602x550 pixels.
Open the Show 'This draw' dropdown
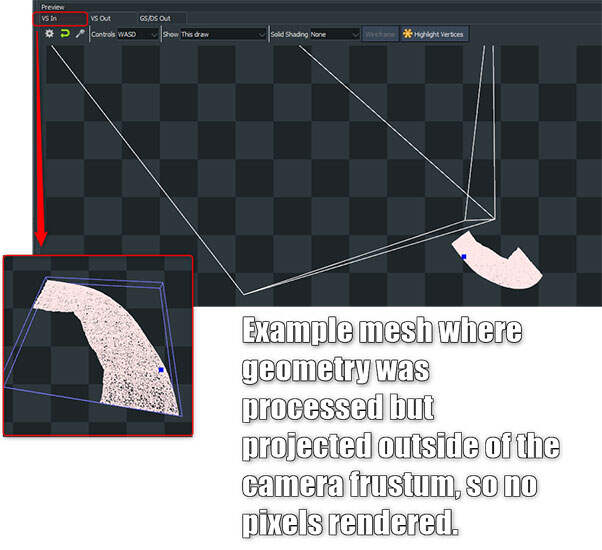(x=222, y=34)
